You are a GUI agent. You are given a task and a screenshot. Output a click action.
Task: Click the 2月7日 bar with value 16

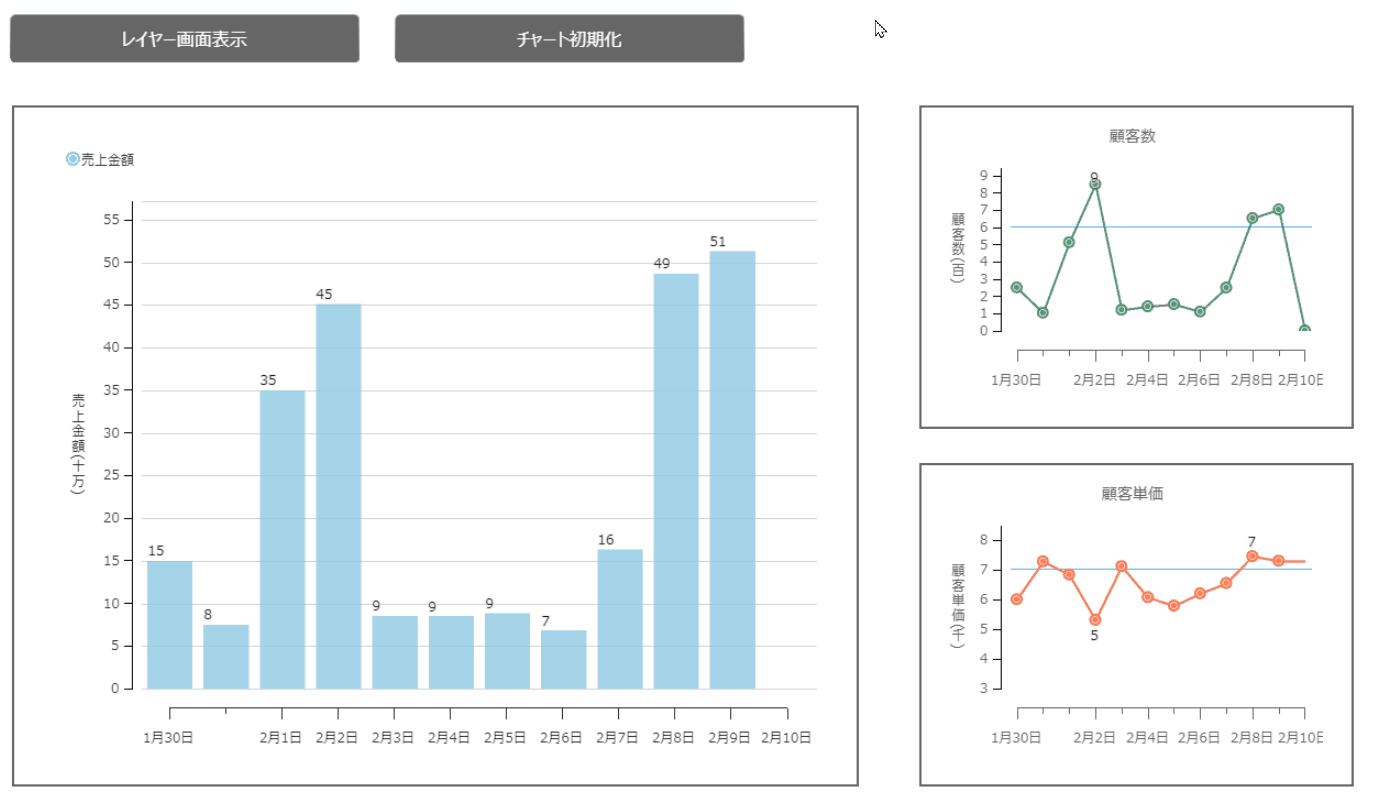(620, 619)
